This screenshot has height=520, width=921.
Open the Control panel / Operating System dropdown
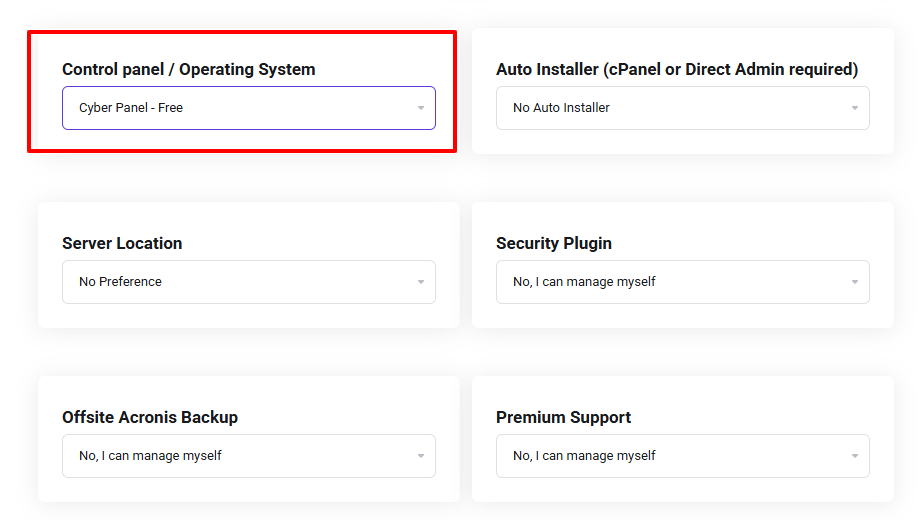[248, 108]
